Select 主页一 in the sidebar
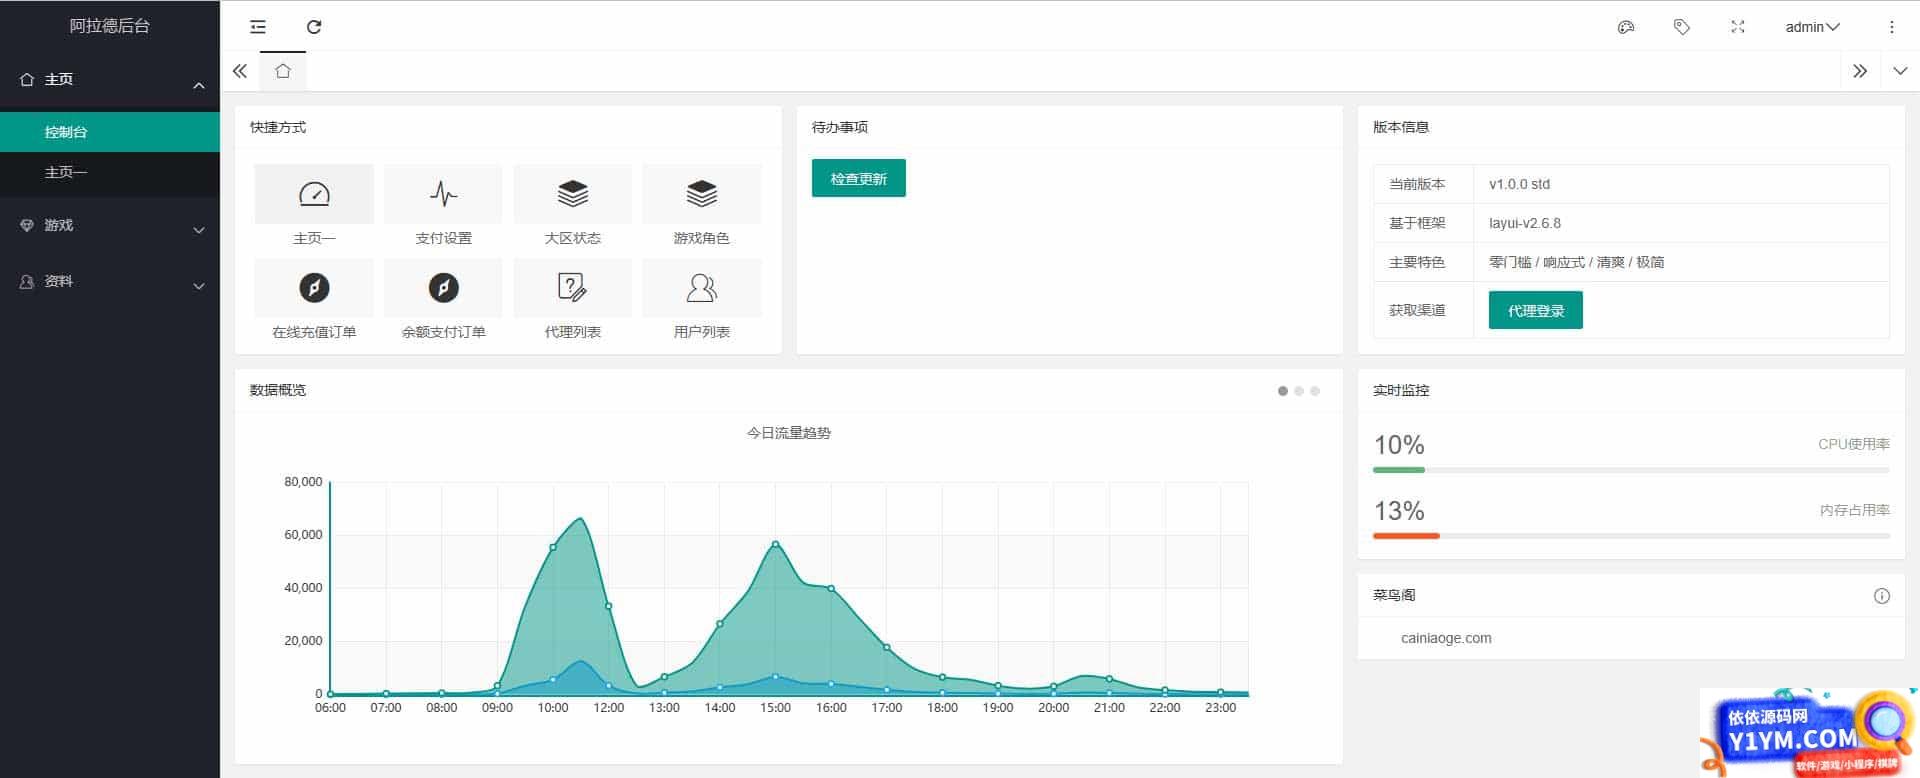This screenshot has width=1920, height=778. pyautogui.click(x=110, y=172)
